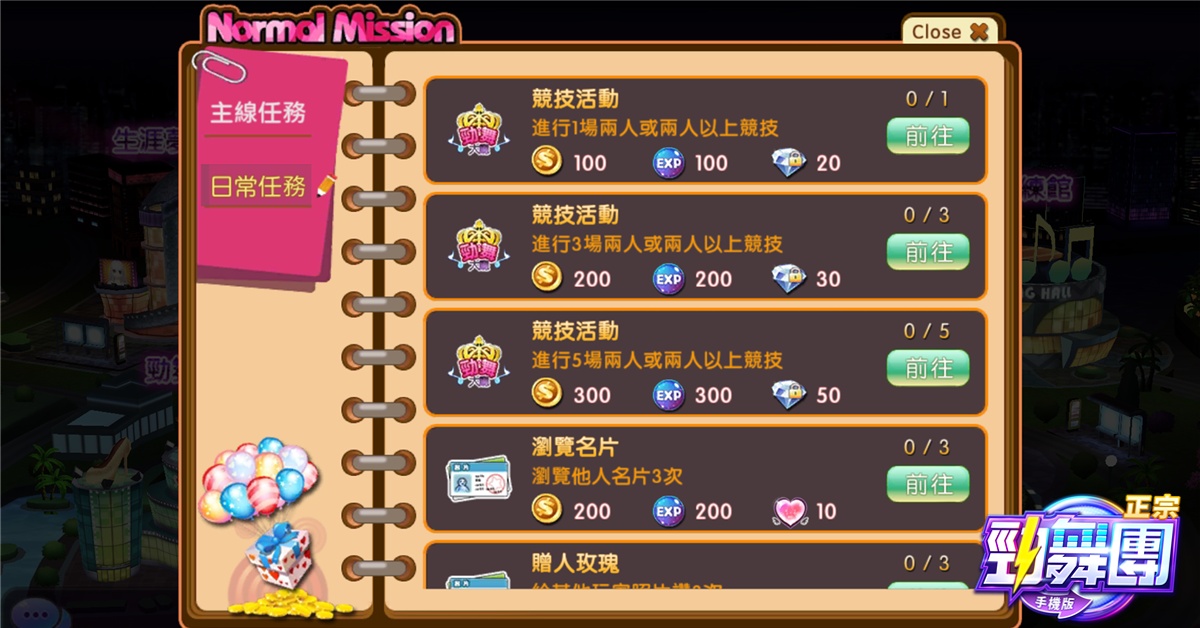Click the pink heart icon beside 10
The height and width of the screenshot is (628, 1200).
(x=789, y=511)
